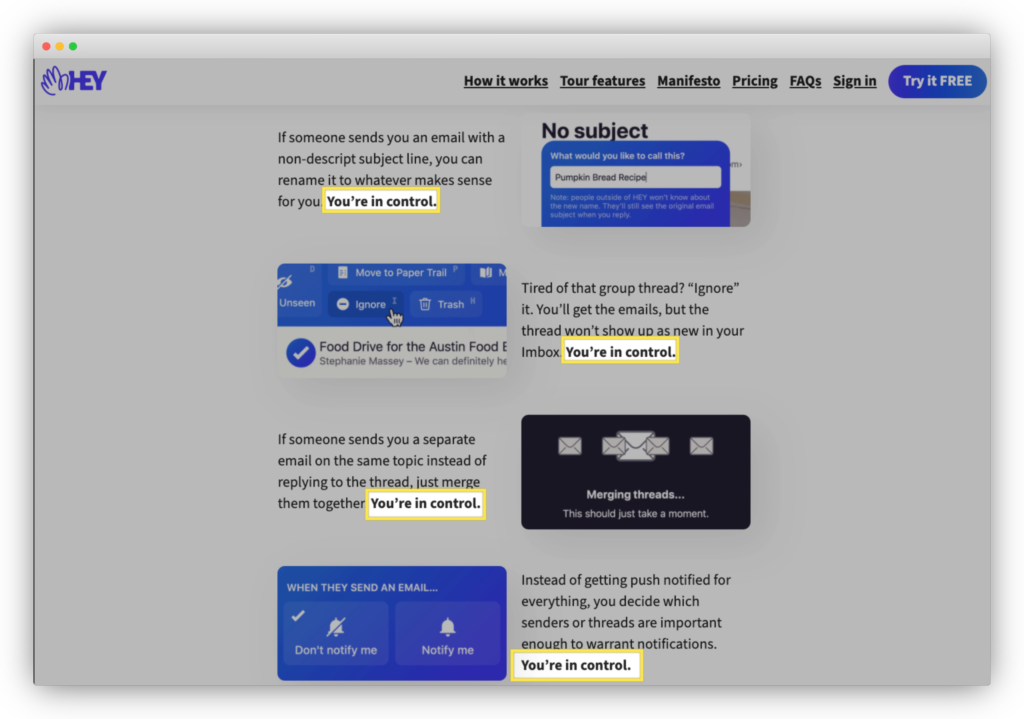Click the rightmost envelope icon
1024x719 pixels.
coord(702,446)
